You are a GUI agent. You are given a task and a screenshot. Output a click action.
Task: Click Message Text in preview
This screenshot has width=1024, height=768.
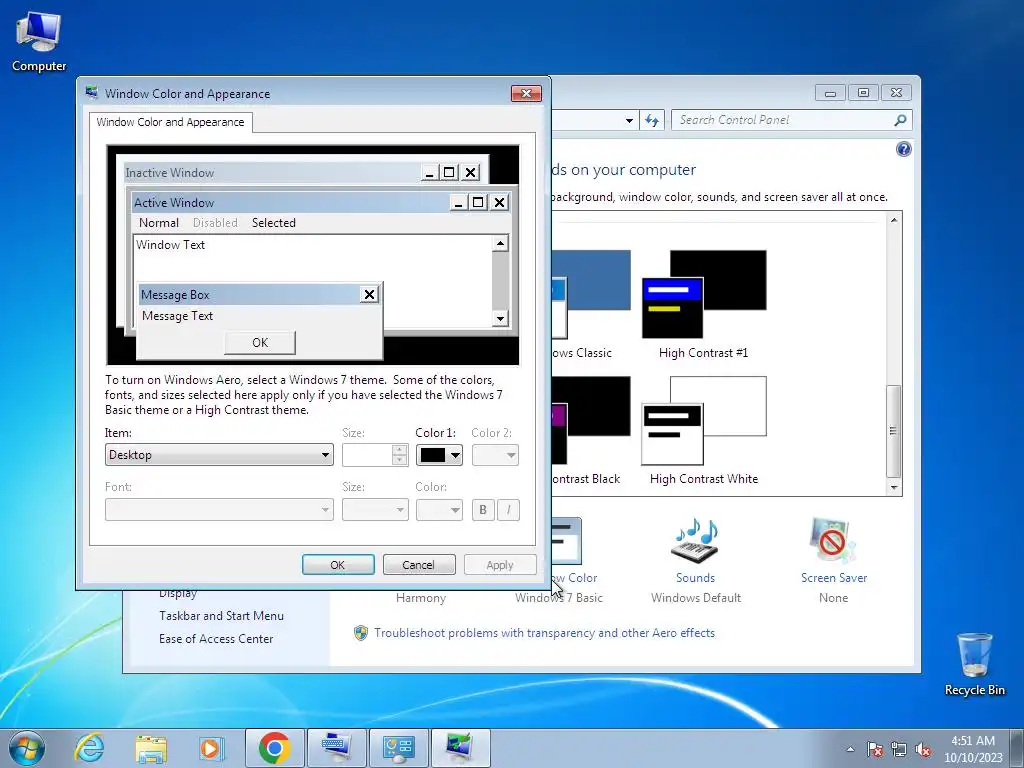pos(177,316)
